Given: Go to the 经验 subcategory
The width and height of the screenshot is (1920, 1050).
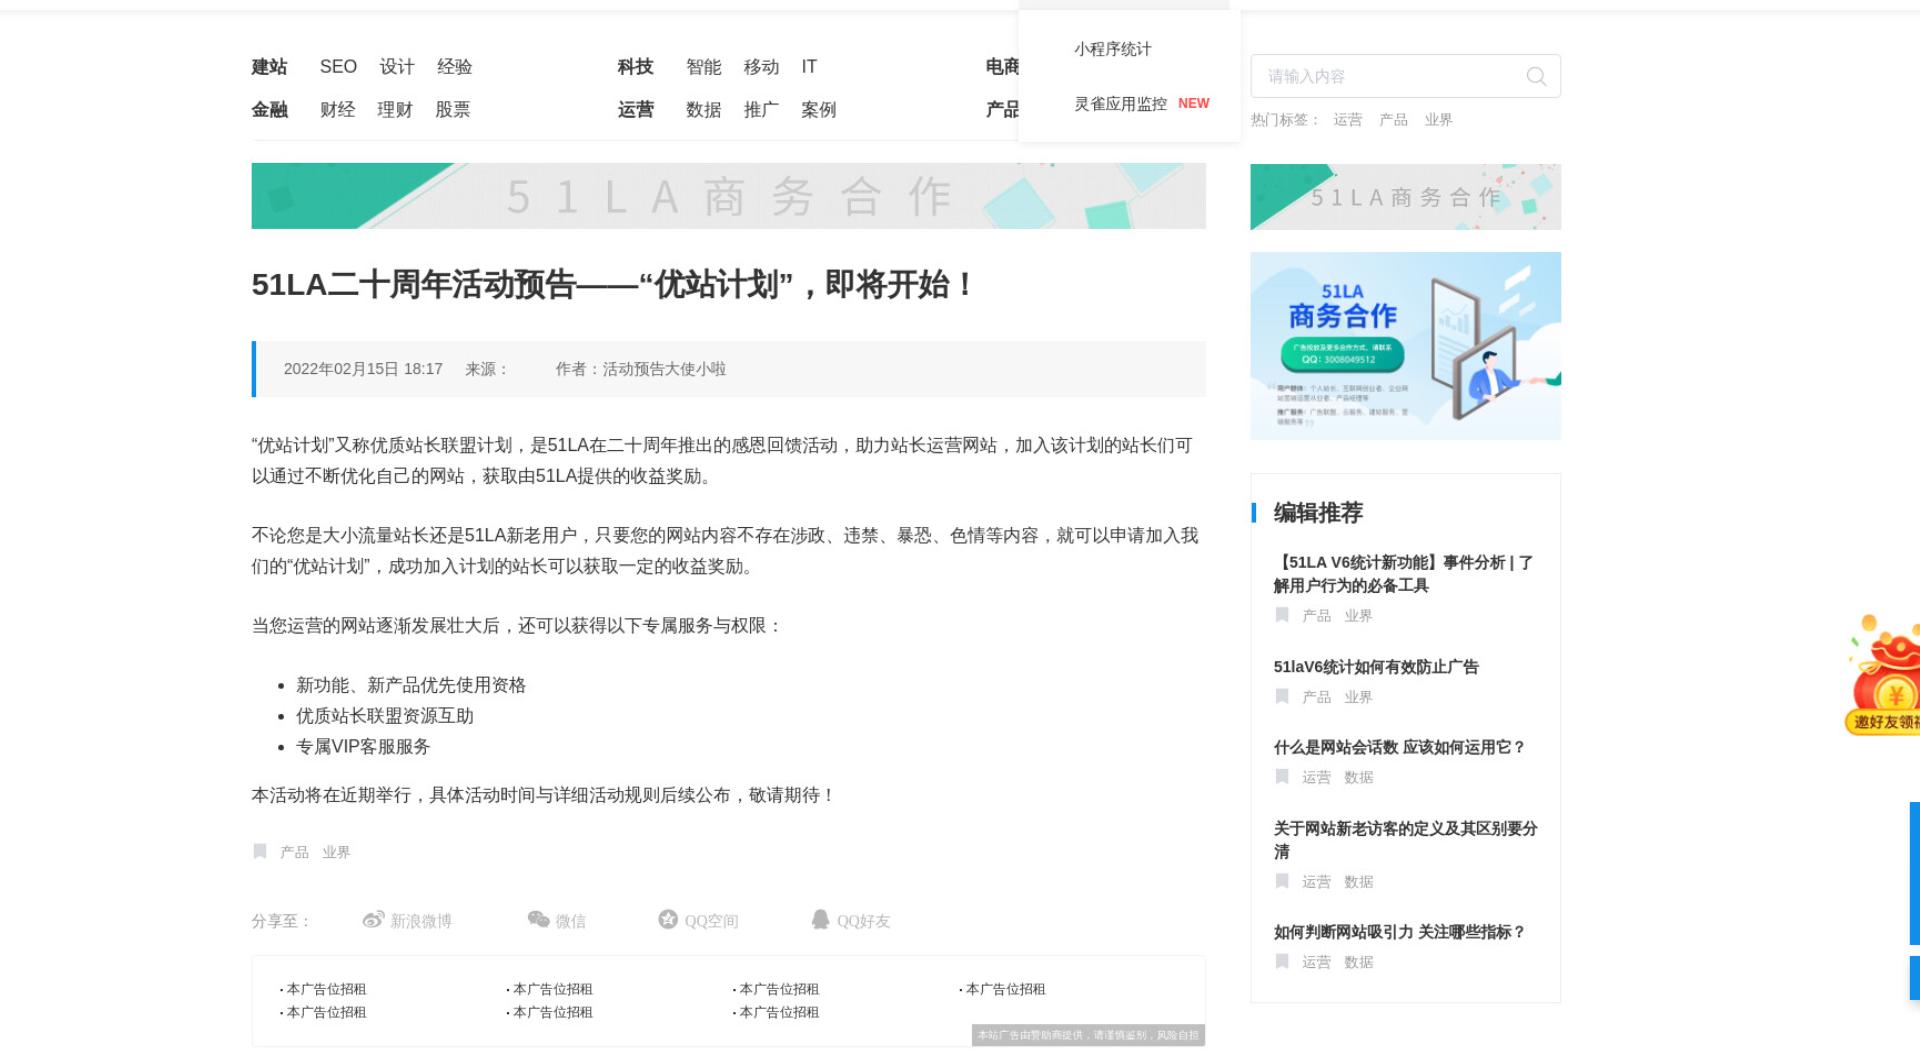Looking at the screenshot, I should coord(454,67).
